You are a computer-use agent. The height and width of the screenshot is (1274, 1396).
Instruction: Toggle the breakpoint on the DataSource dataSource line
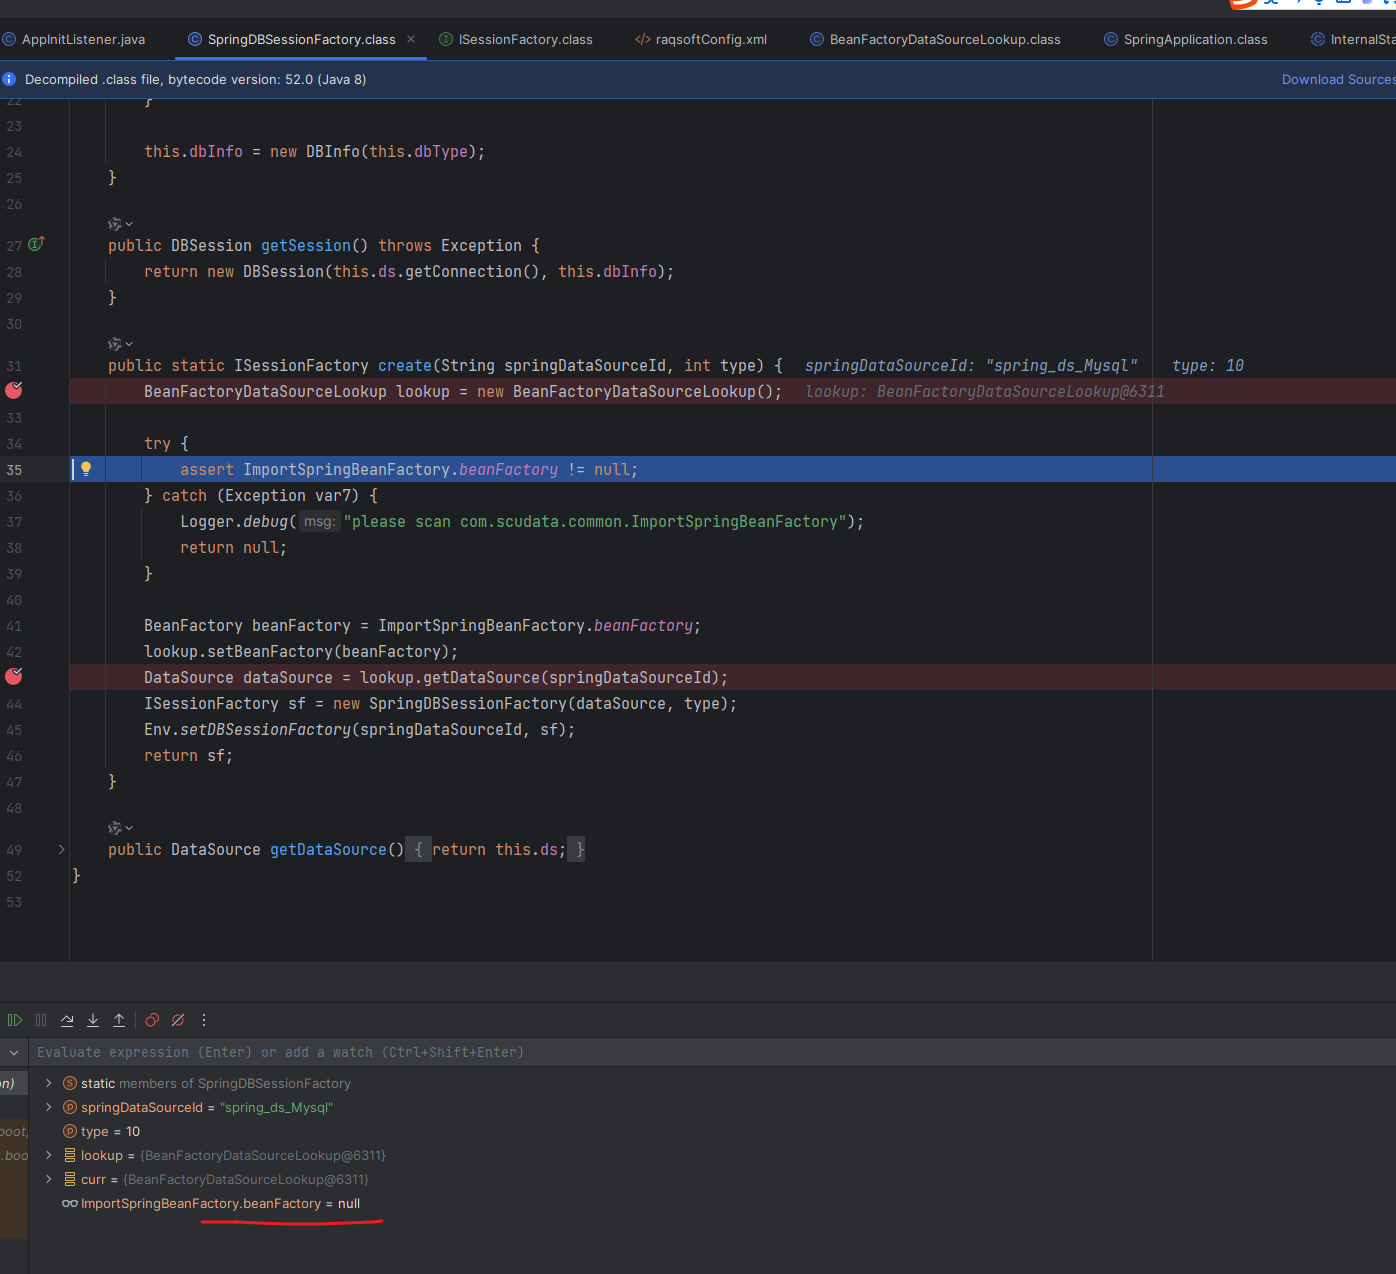tap(14, 677)
